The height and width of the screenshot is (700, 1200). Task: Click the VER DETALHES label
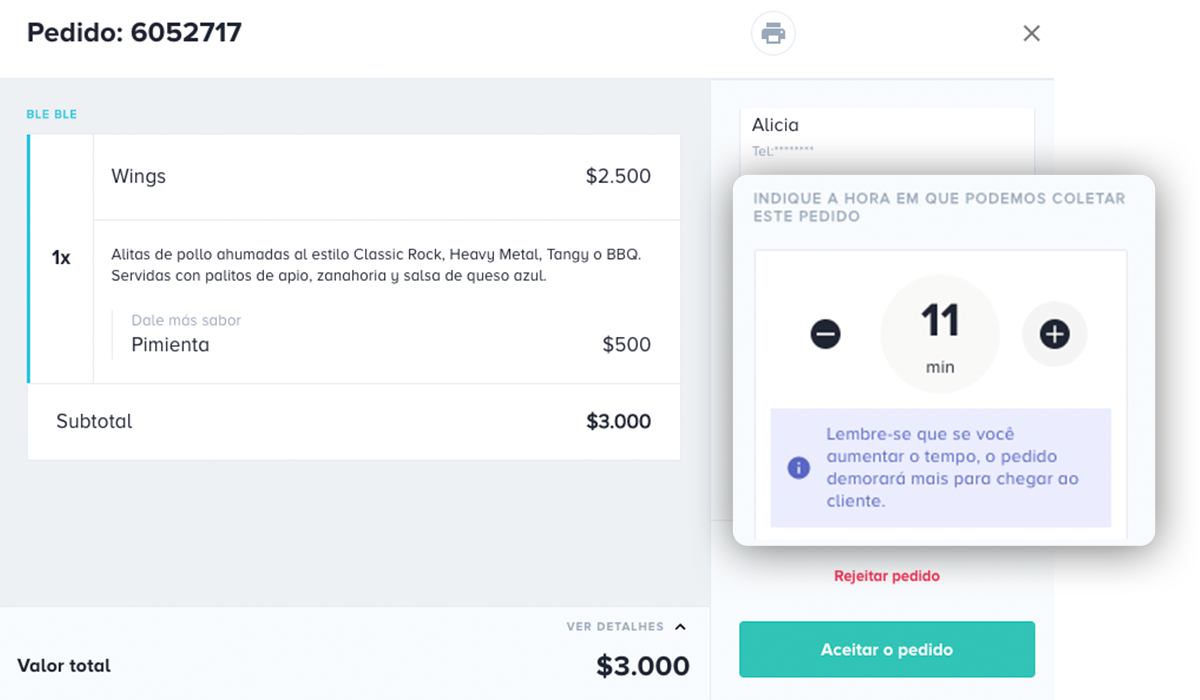[615, 627]
